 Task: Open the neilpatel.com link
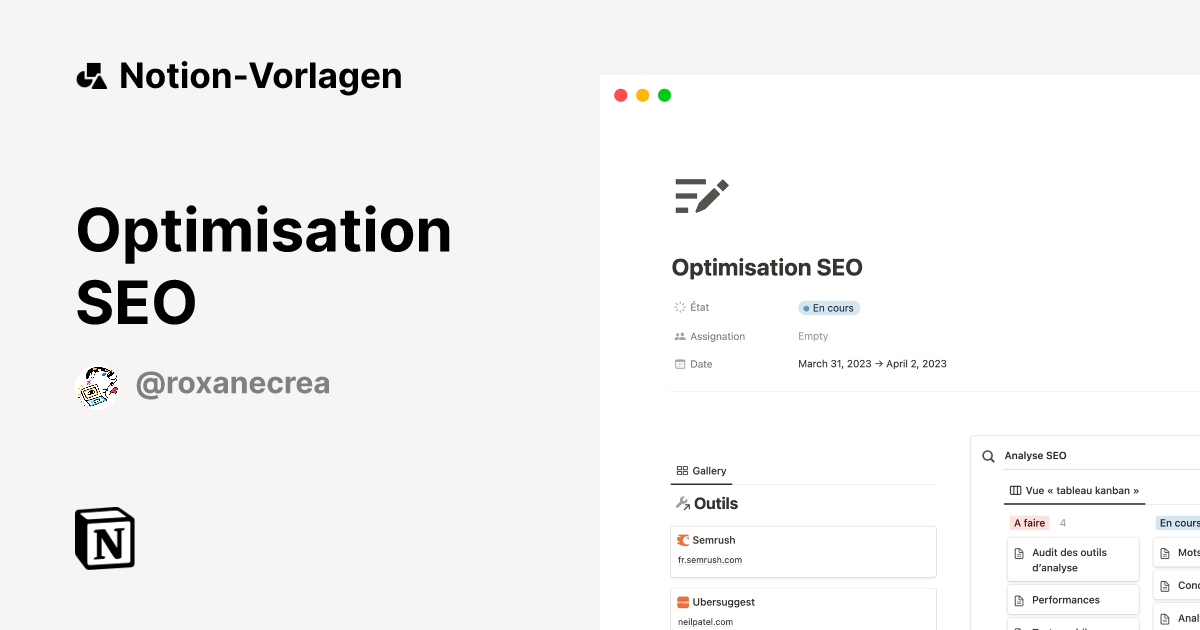click(x=703, y=621)
